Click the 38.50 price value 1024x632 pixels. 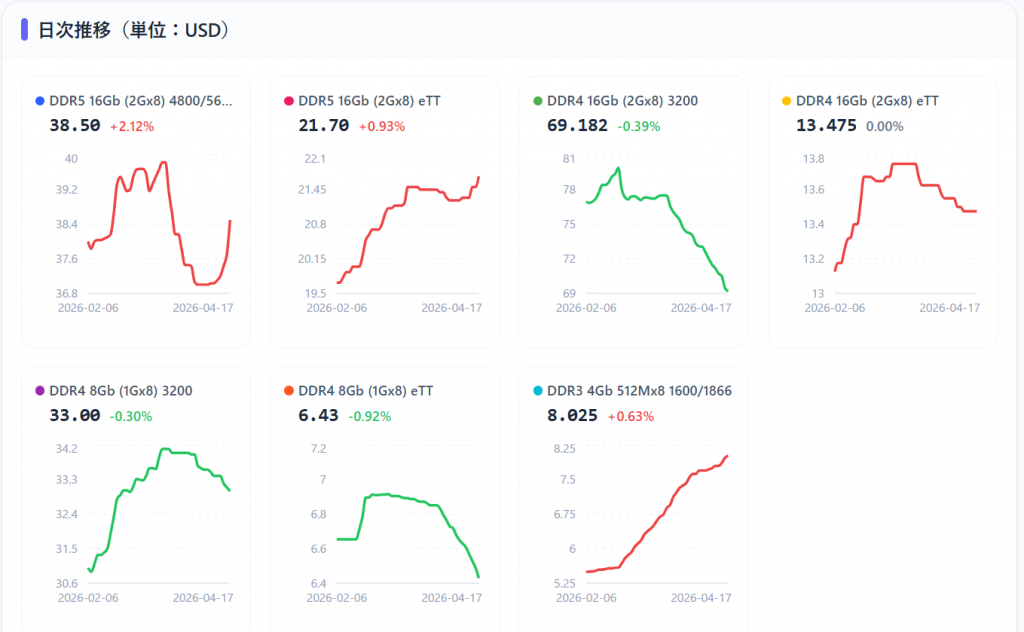point(75,126)
